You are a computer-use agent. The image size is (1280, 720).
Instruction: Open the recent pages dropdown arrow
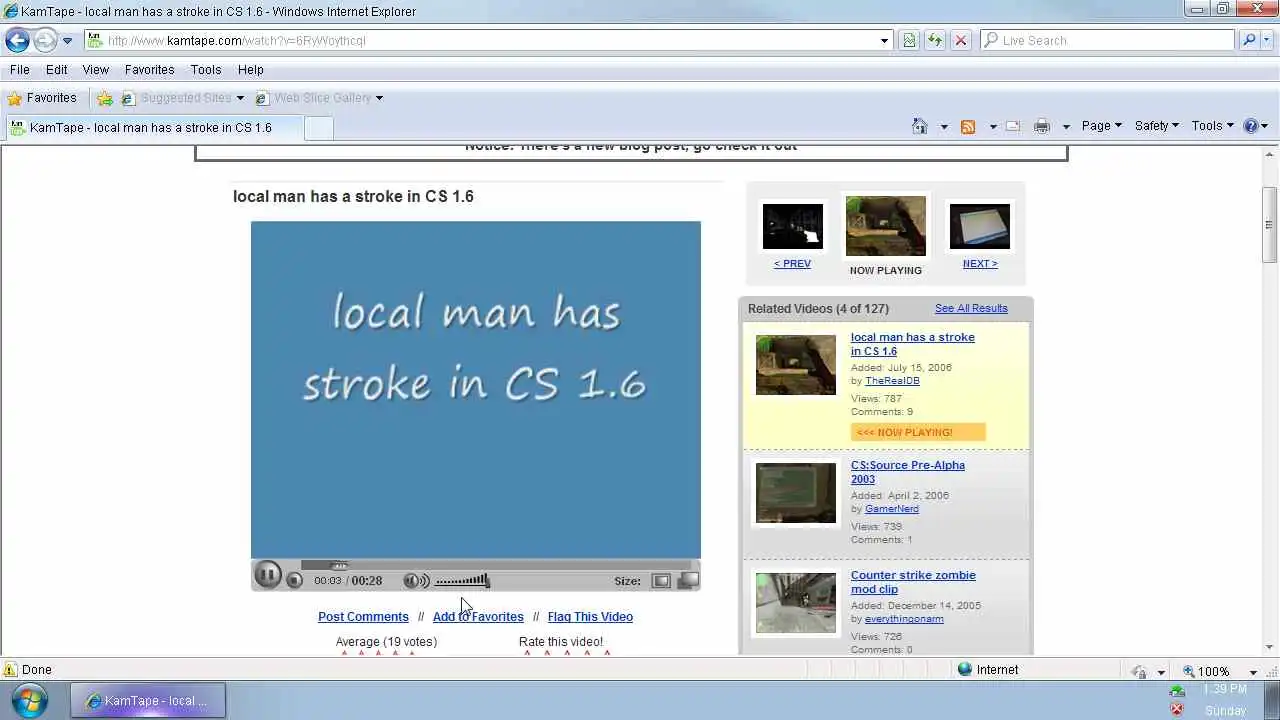click(x=67, y=41)
